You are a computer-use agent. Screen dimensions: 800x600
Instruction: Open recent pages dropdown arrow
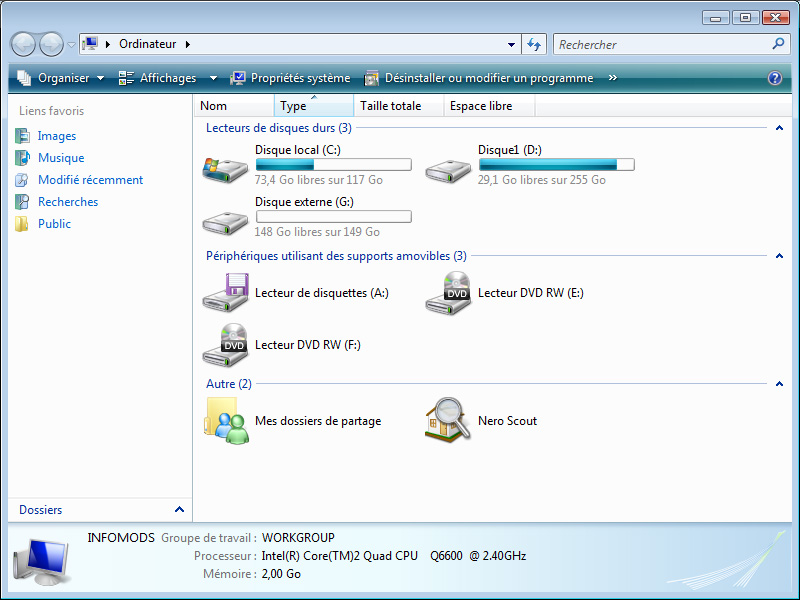point(71,44)
